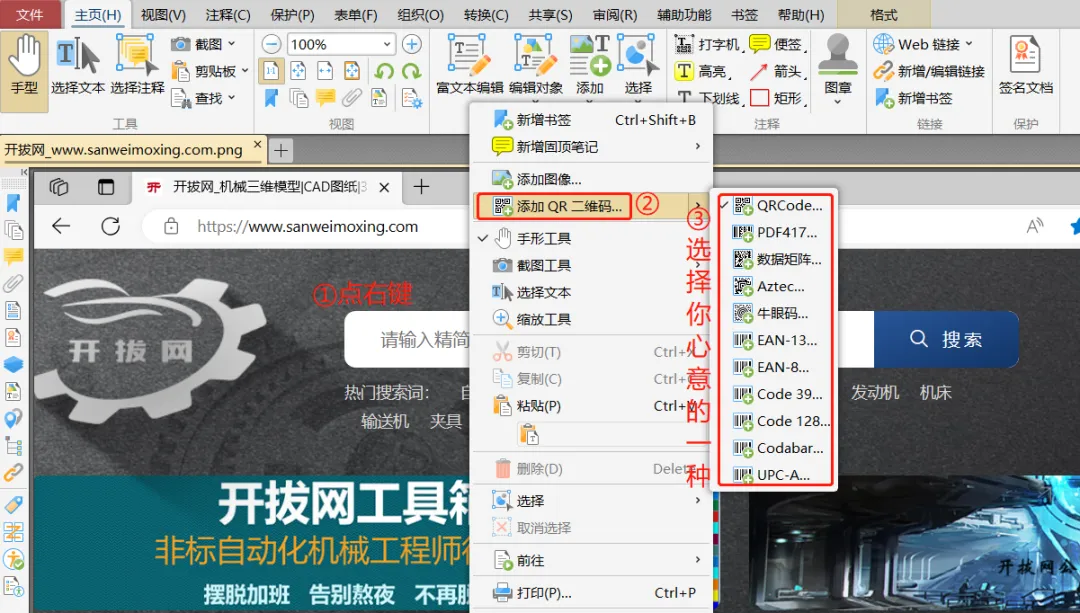Click Sign Document (签名文档) icon

click(1026, 65)
